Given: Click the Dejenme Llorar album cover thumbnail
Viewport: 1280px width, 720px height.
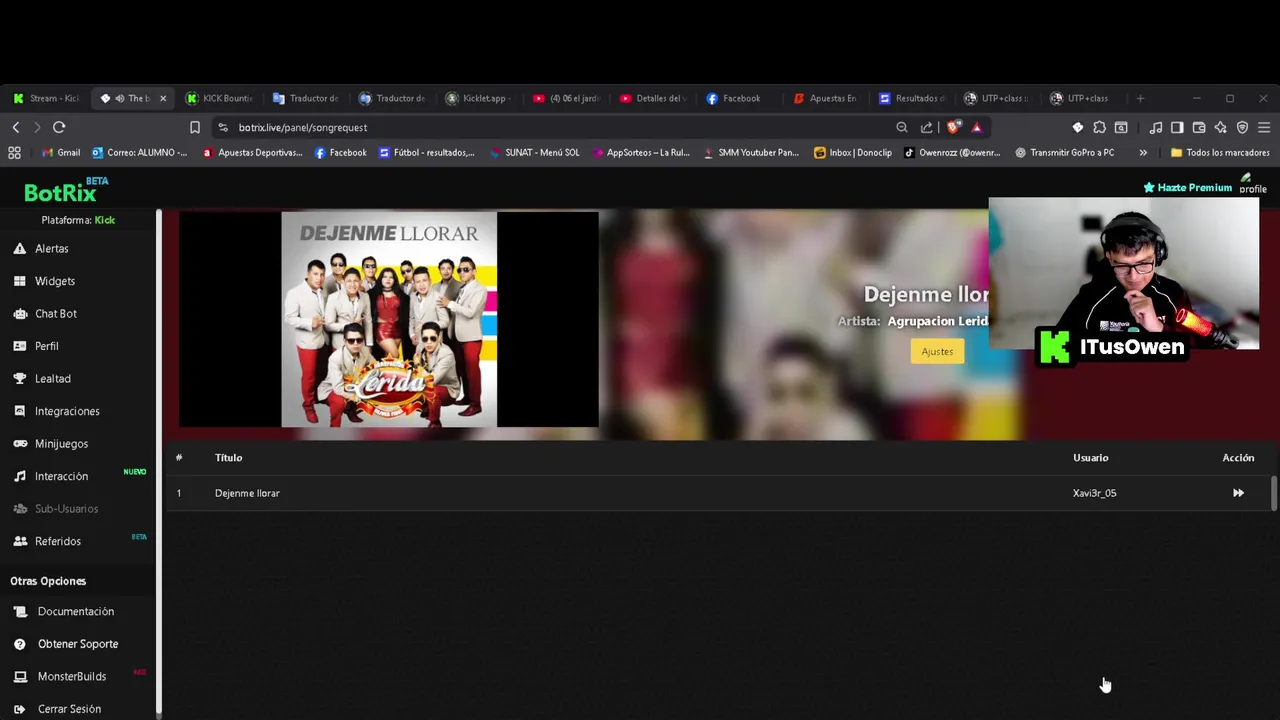Looking at the screenshot, I should pos(389,319).
